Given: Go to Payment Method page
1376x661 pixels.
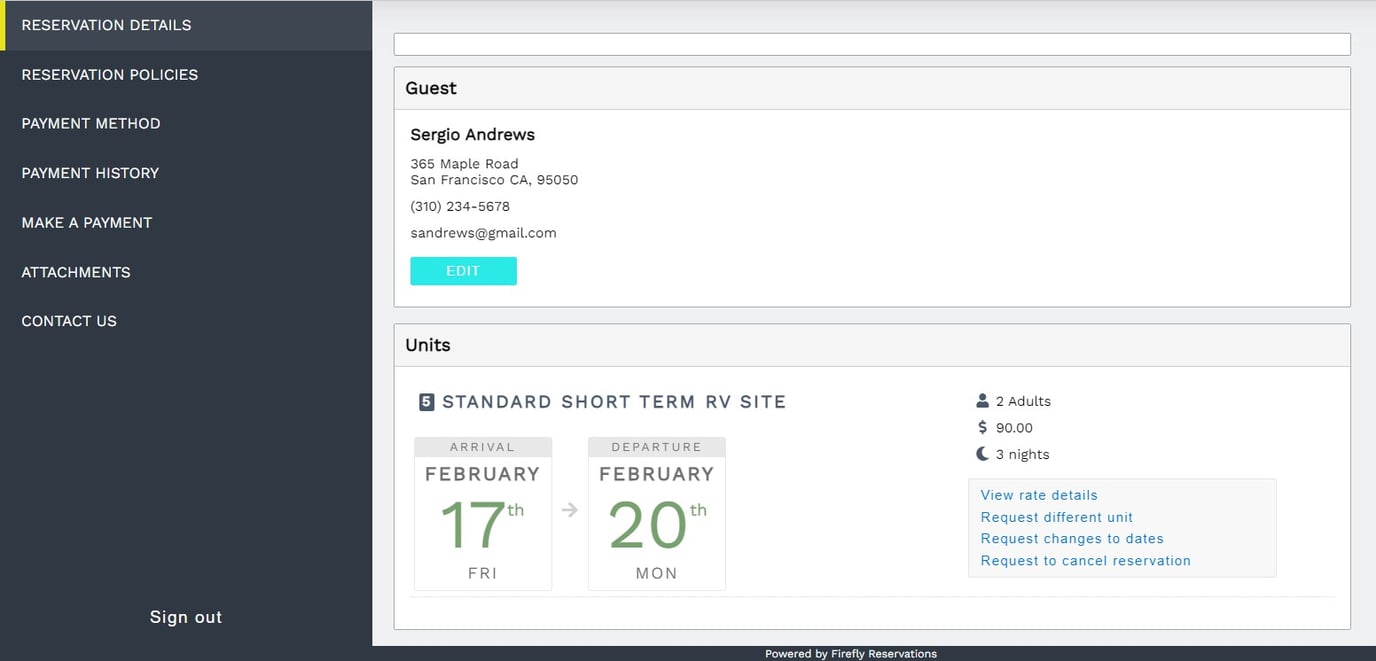Looking at the screenshot, I should [x=91, y=124].
